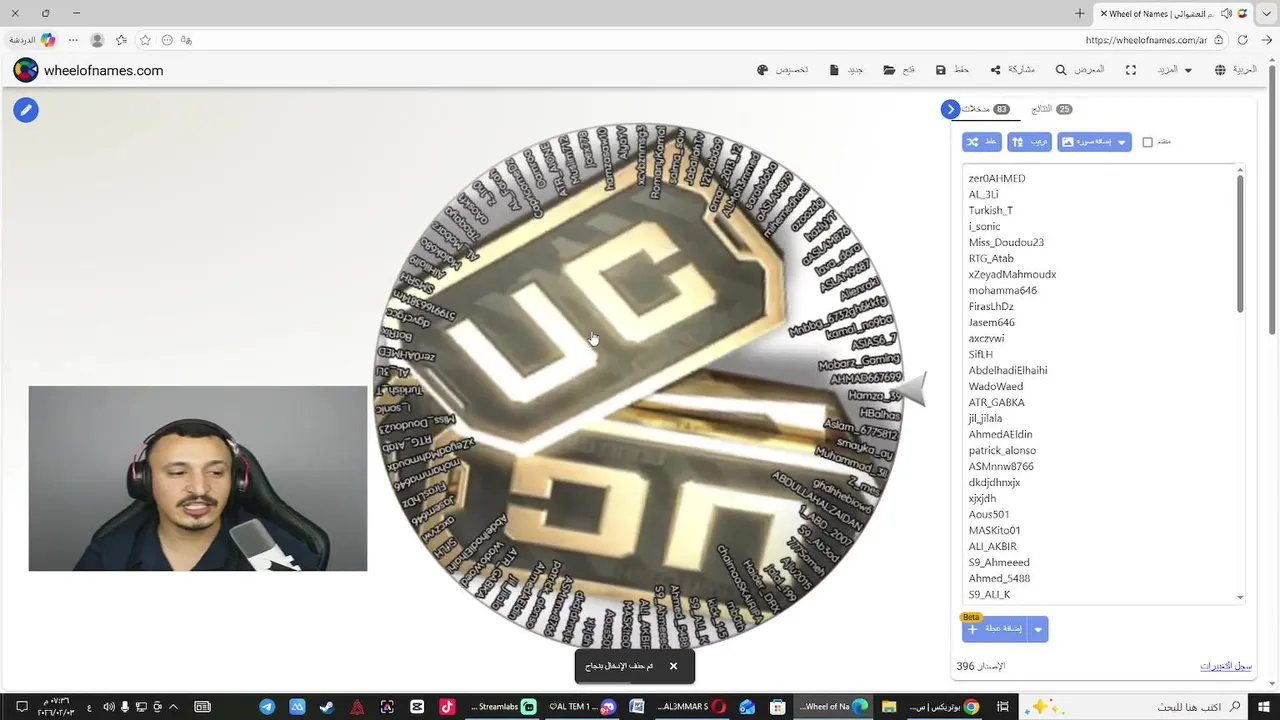This screenshot has height=720, width=1280.
Task: Click the system tray volume icon
Action: point(108,707)
